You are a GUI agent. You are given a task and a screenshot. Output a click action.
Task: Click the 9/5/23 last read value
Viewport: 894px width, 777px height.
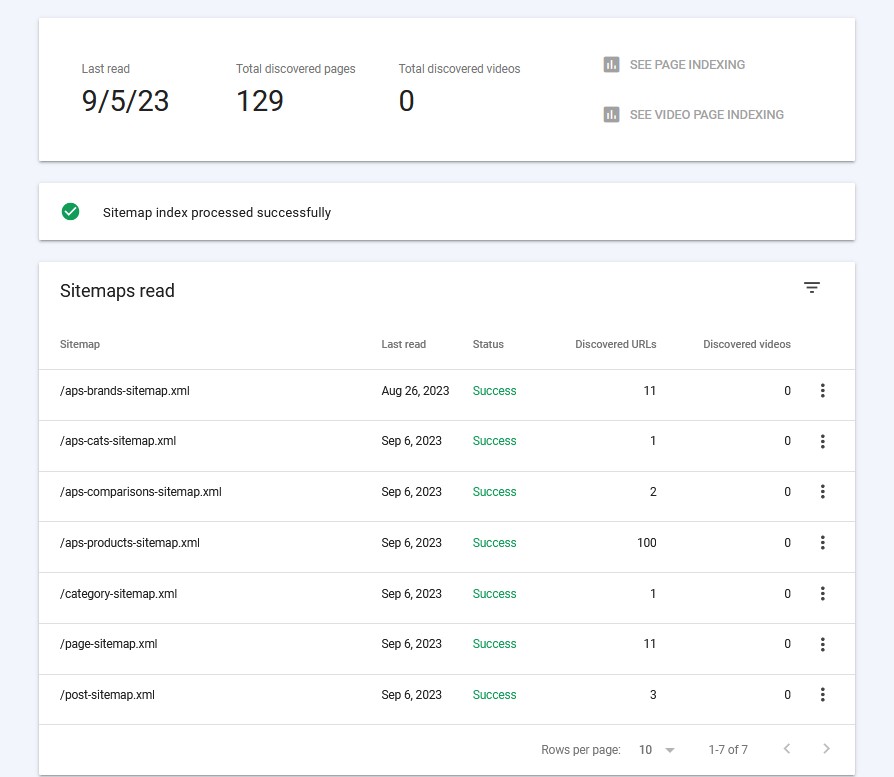[125, 101]
